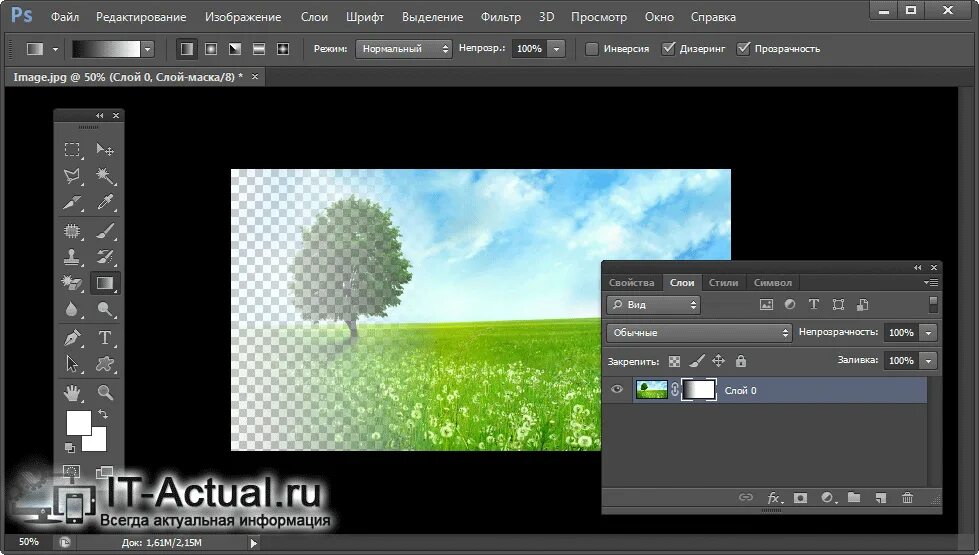Select the Brush tool
The height and width of the screenshot is (555, 979).
point(104,230)
